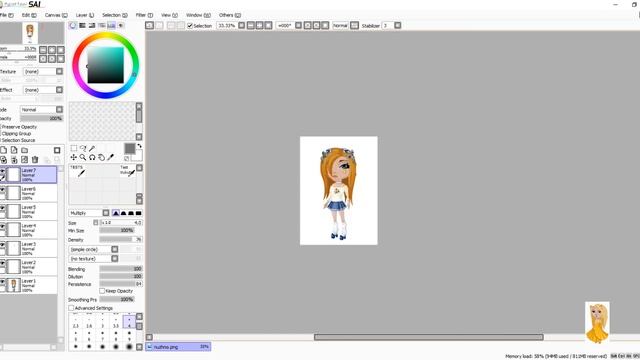Select the rectangular Selection tool
The height and width of the screenshot is (360, 640).
point(74,149)
